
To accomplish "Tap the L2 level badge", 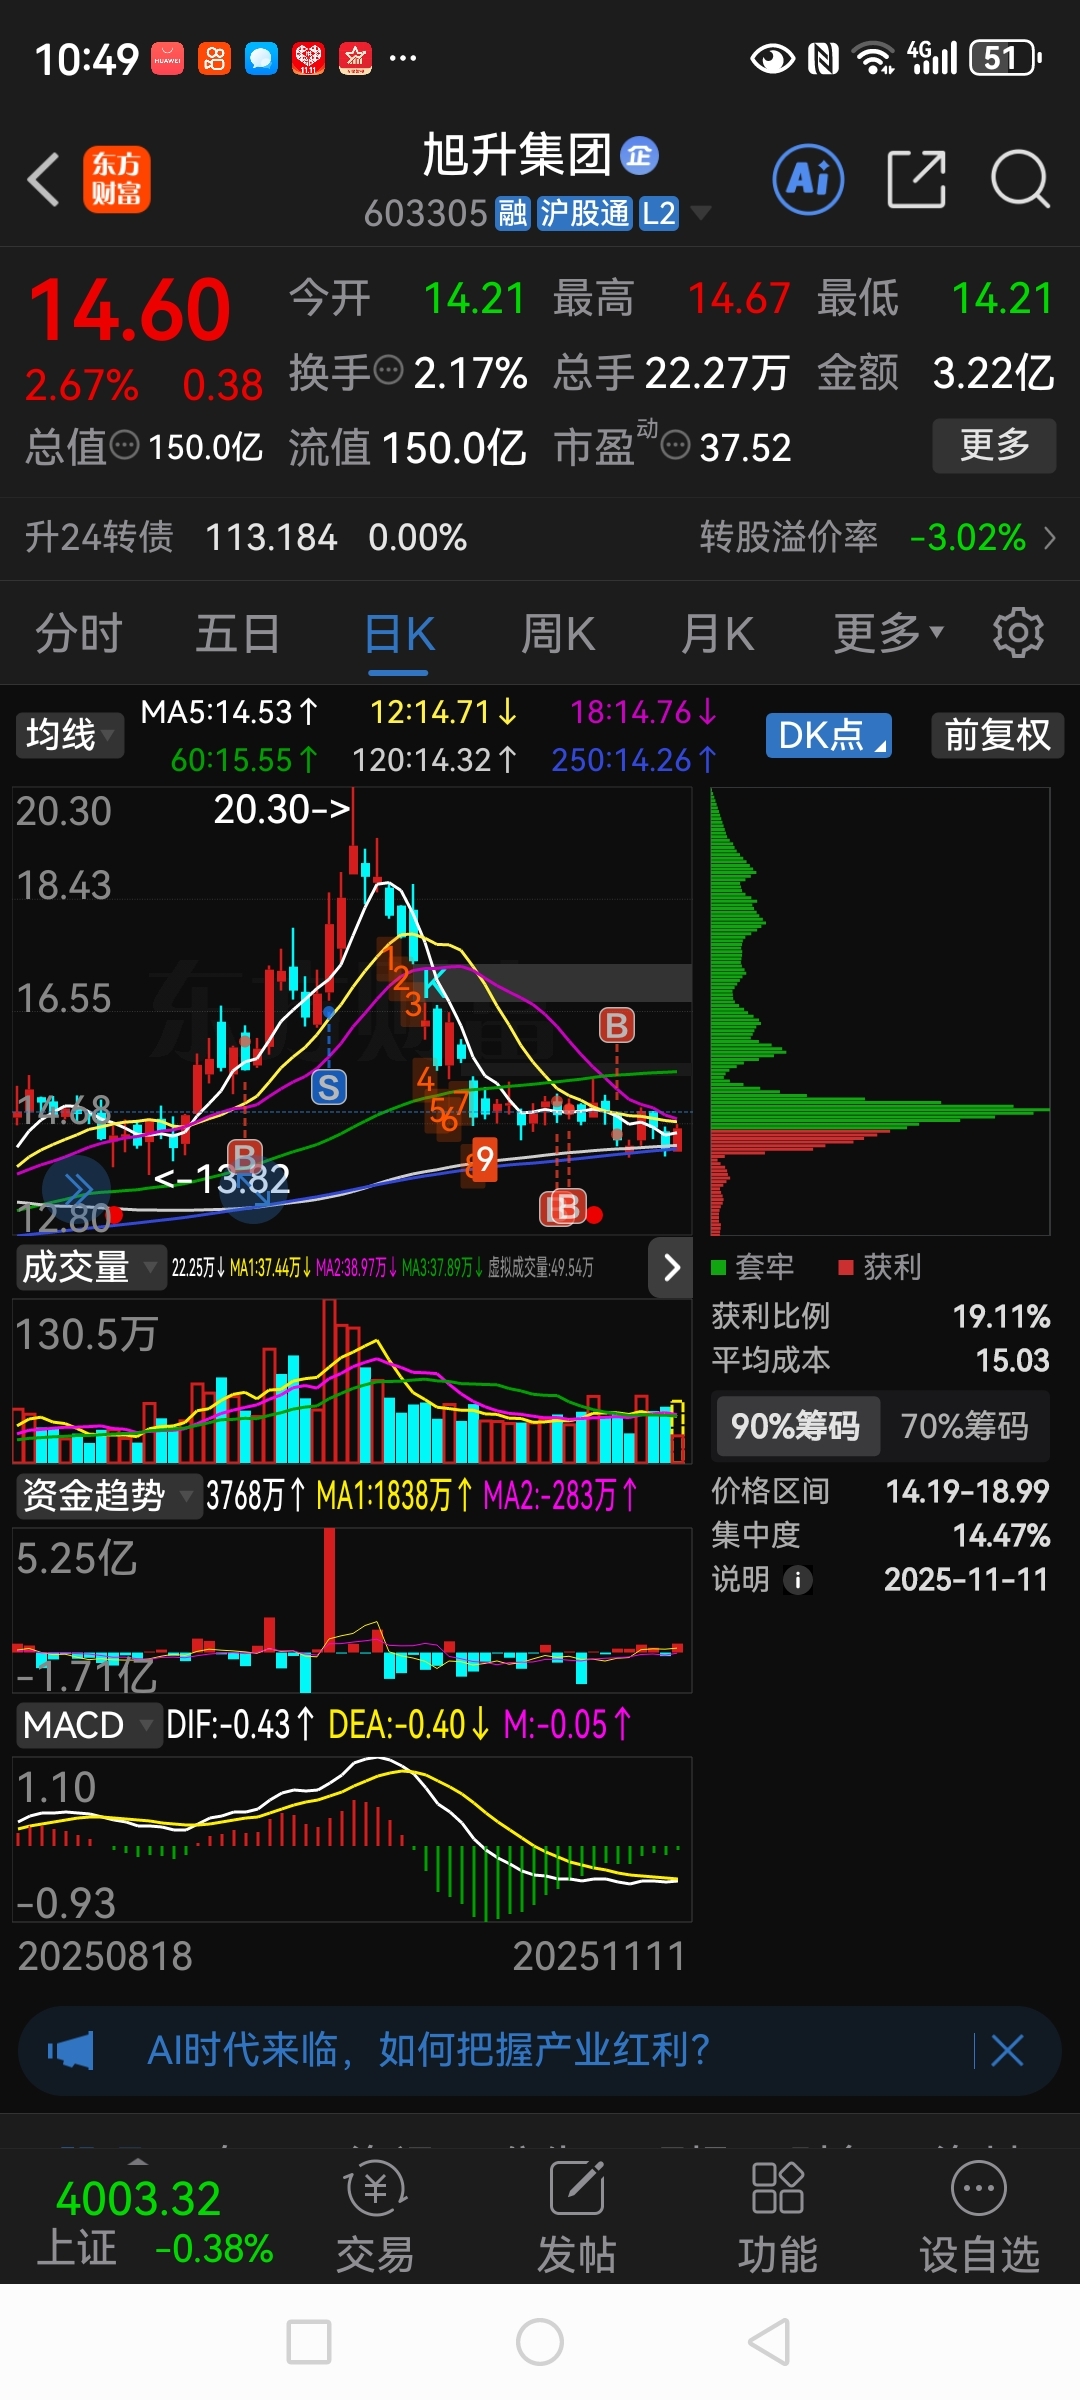I will [658, 213].
